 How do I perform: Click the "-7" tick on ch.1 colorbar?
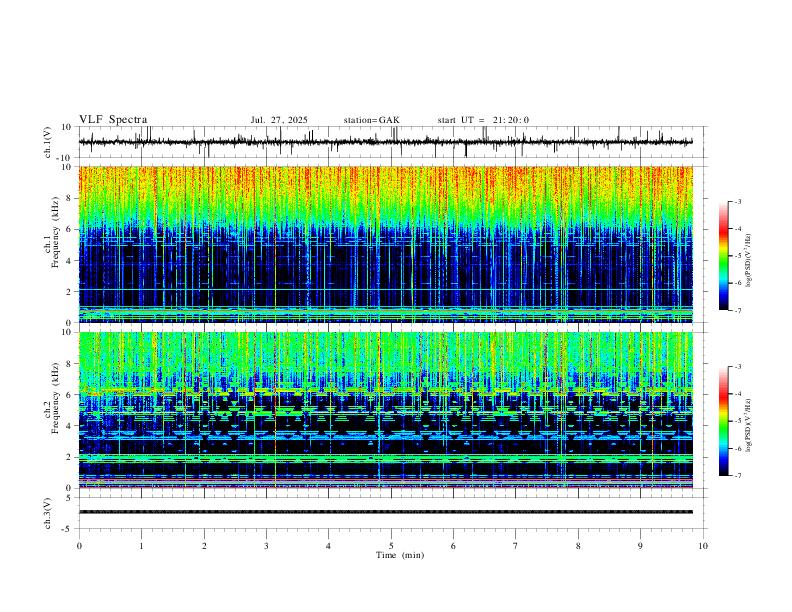pyautogui.click(x=737, y=310)
